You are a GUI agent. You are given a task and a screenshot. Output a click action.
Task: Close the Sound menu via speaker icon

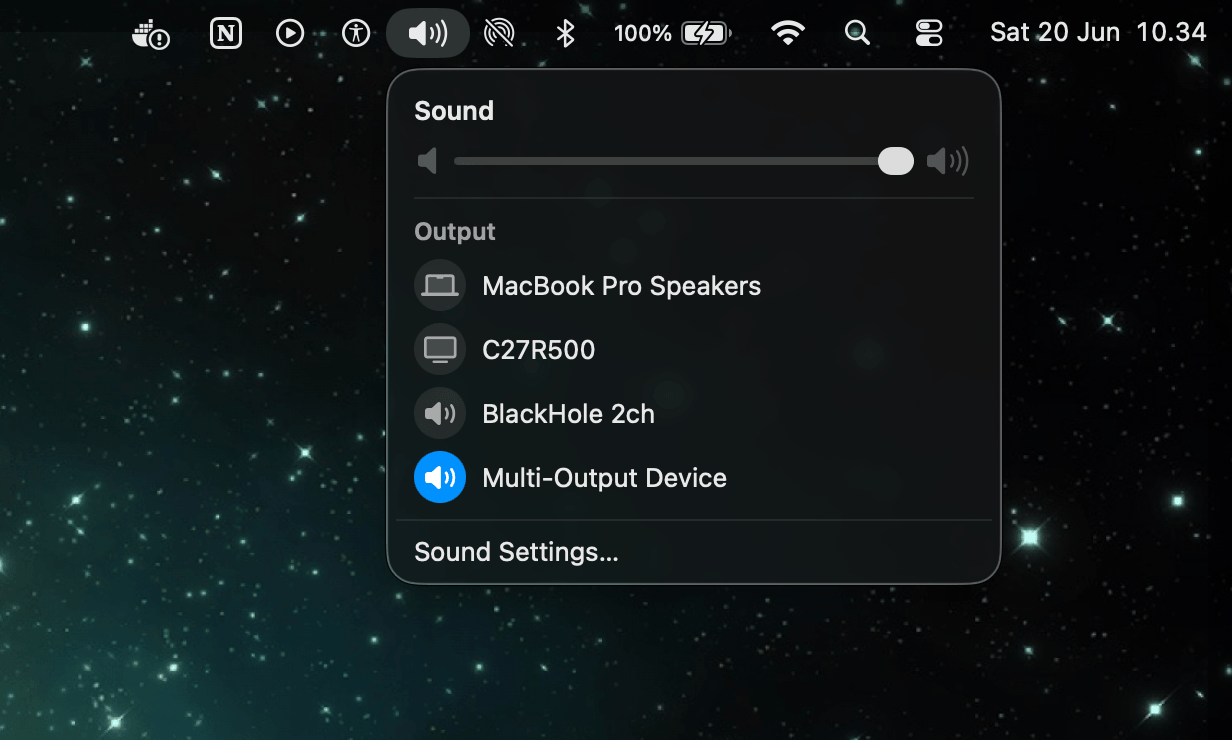click(428, 34)
